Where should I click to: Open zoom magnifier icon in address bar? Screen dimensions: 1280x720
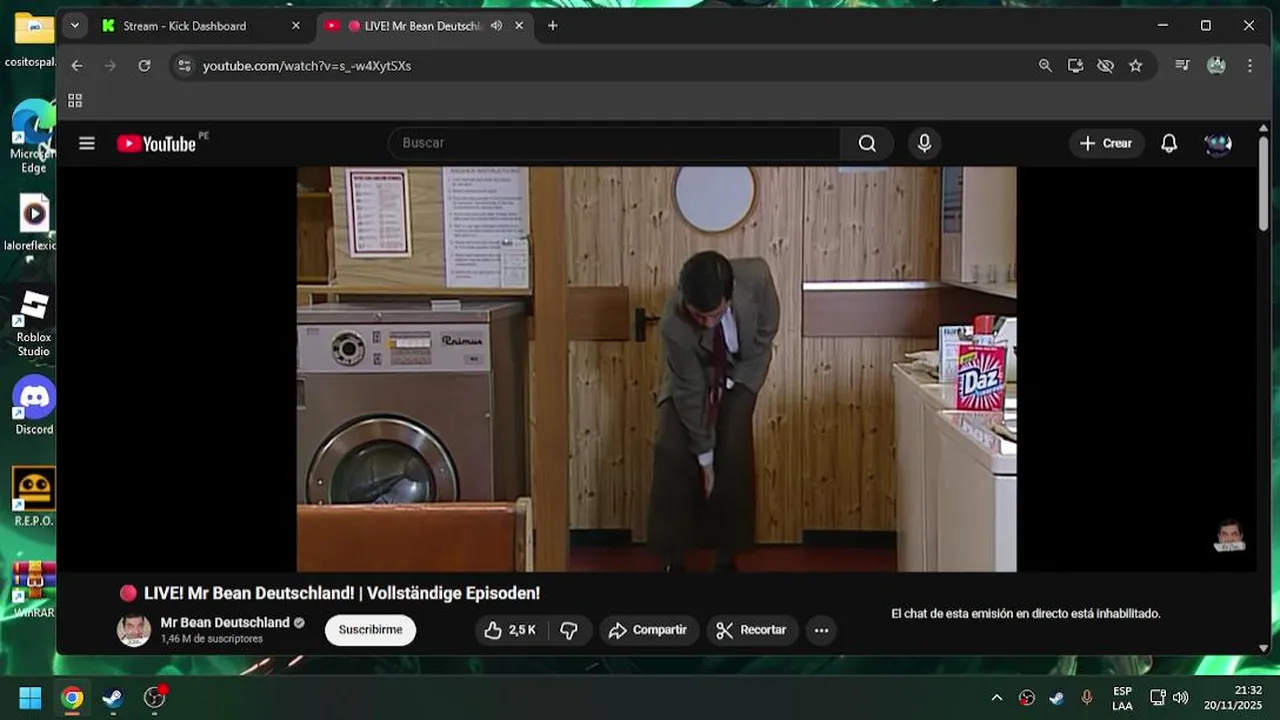1045,65
